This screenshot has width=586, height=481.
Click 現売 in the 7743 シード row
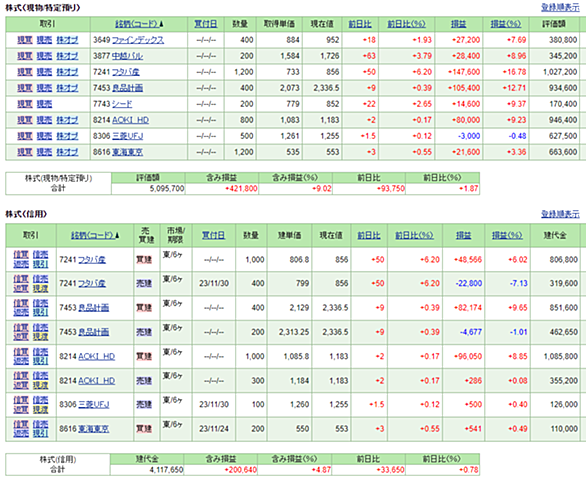[x=44, y=104]
